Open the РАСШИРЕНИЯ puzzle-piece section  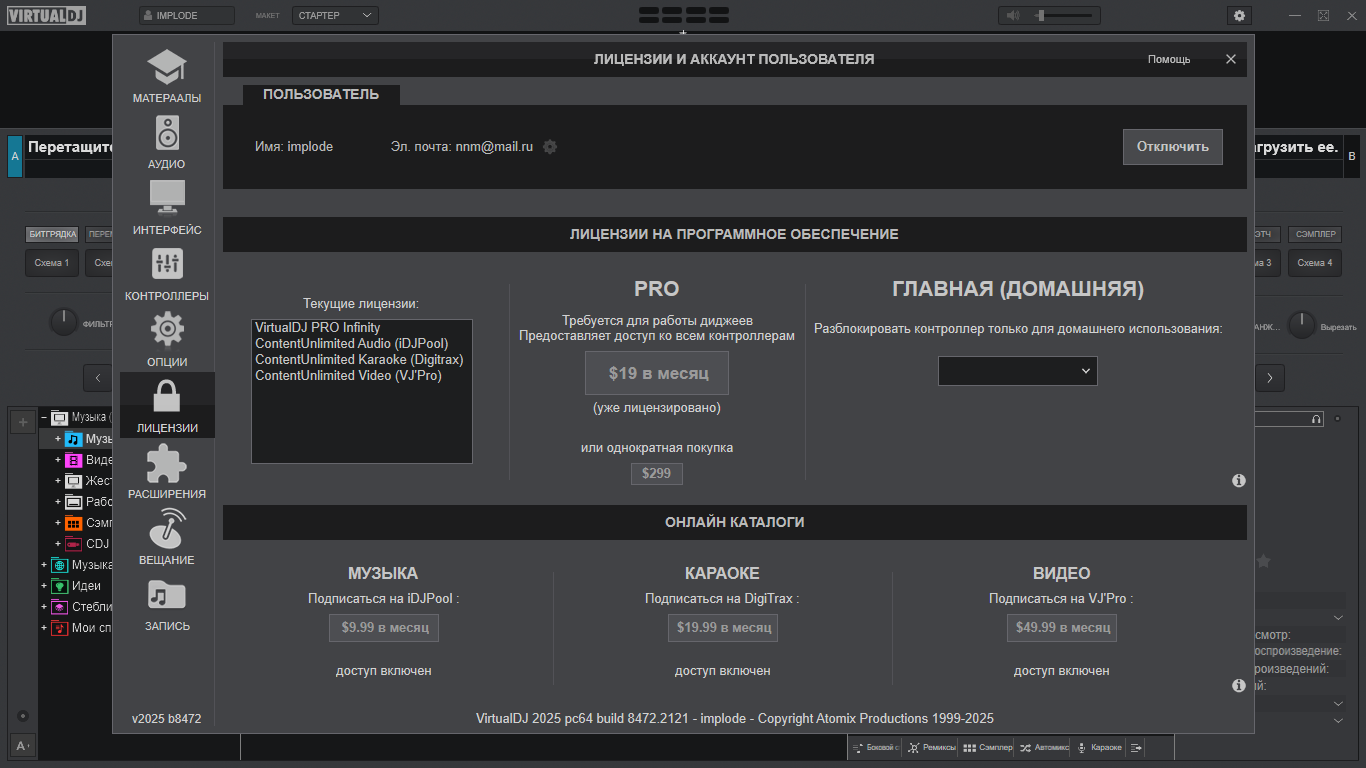pyautogui.click(x=167, y=472)
